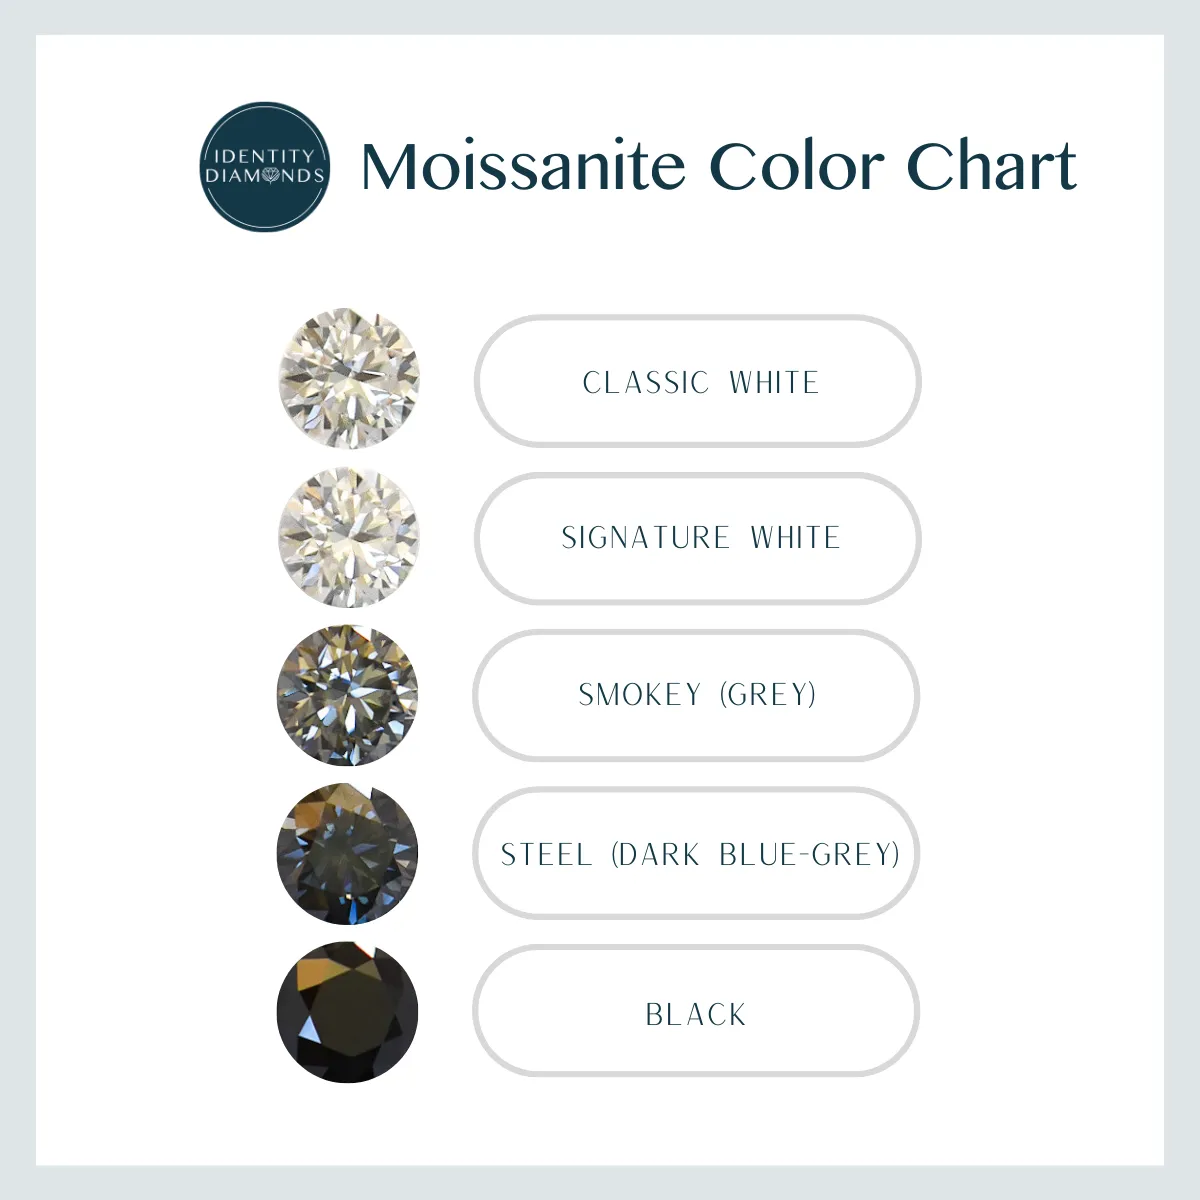Click the Black pill label
Viewport: 1200px width, 1200px height.
coord(696,1011)
